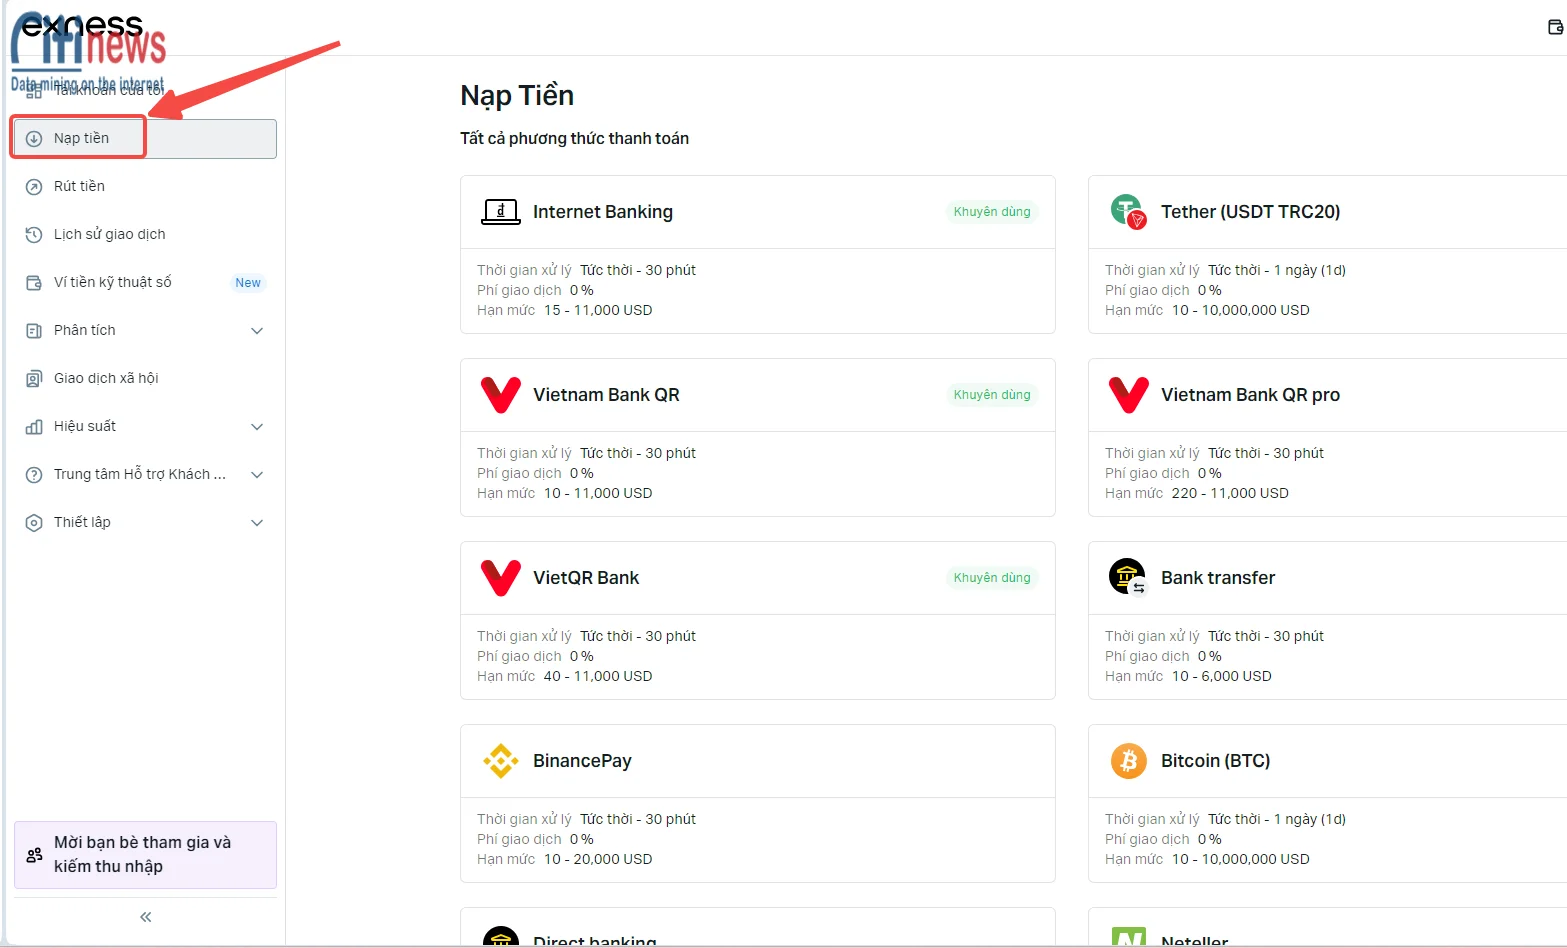Click the Lịch sử giao dịch history icon
1567x948 pixels.
tap(34, 235)
